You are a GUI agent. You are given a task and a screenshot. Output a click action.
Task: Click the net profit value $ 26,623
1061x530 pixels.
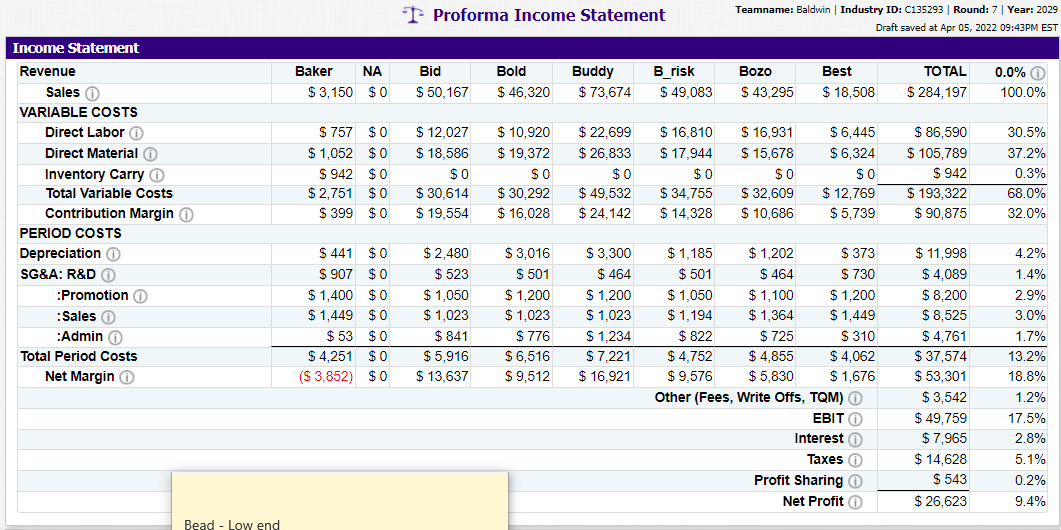pyautogui.click(x=941, y=502)
